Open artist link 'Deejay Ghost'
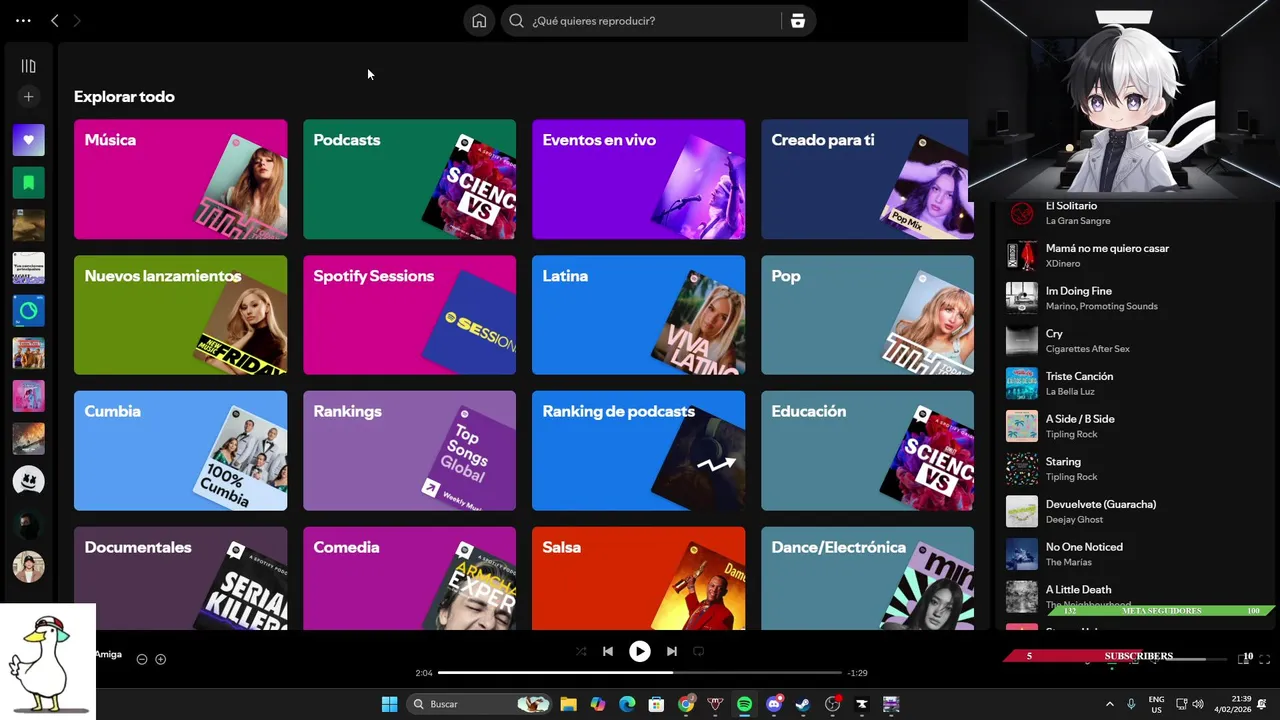Image resolution: width=1280 pixels, height=720 pixels. [1074, 520]
